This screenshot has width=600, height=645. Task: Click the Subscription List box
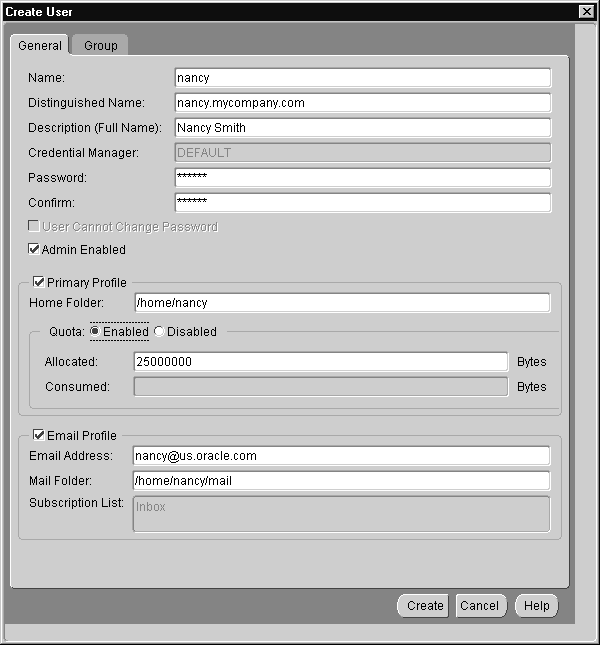pyautogui.click(x=341, y=514)
